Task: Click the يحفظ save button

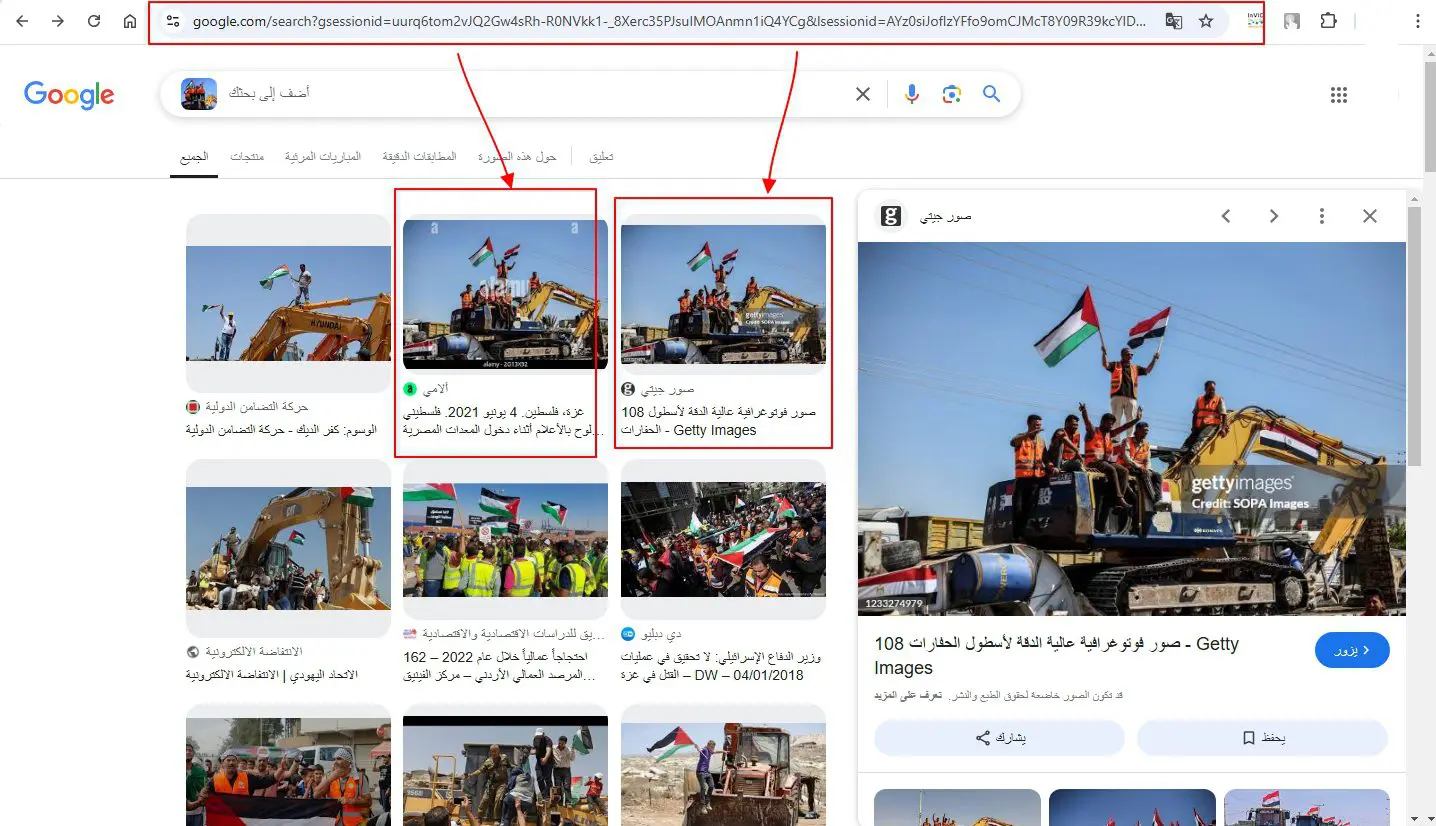Action: click(1262, 738)
